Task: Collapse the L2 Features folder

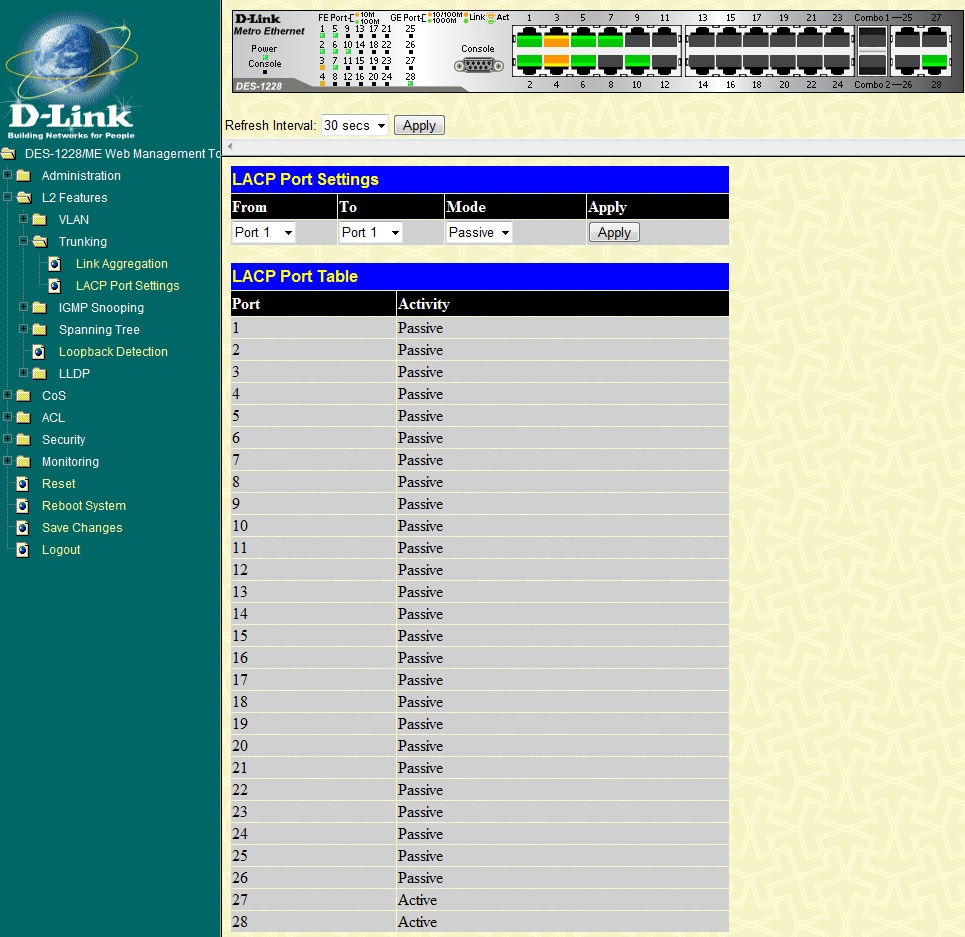Action: click(8, 198)
